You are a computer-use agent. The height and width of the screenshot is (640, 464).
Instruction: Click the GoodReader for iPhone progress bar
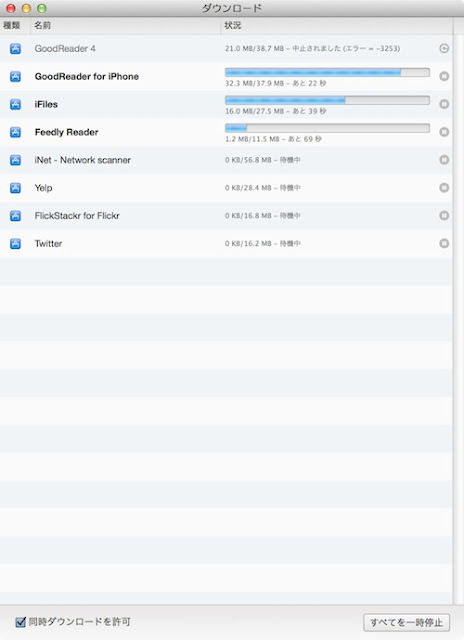(327, 73)
